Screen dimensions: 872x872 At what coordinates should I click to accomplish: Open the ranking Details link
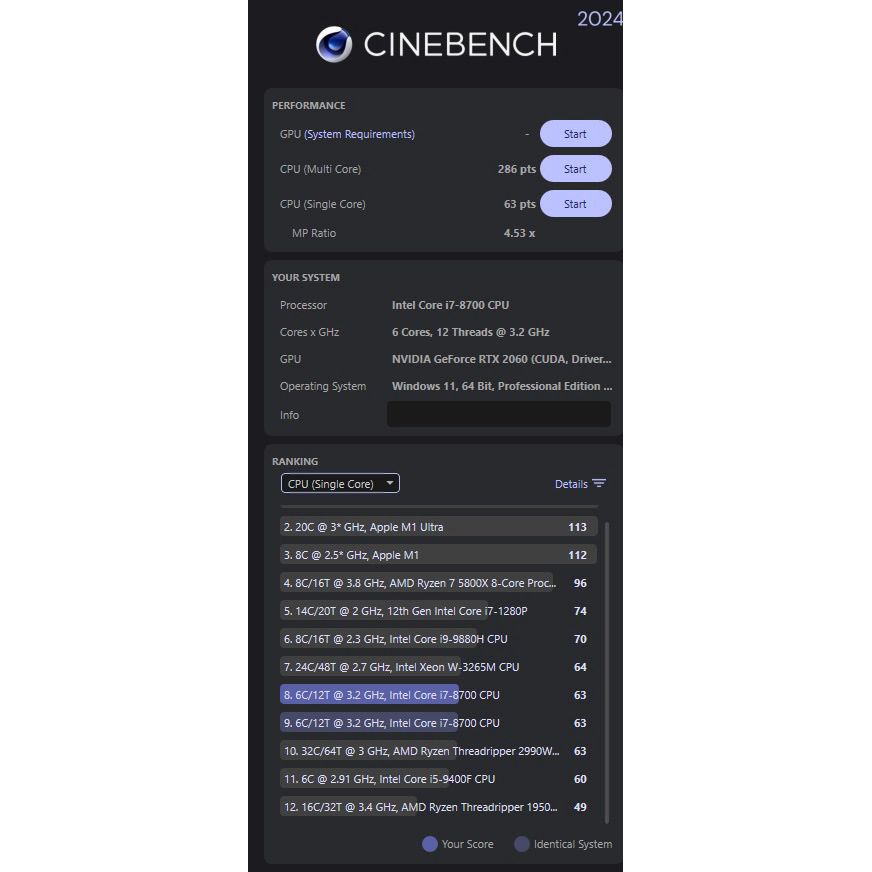pos(571,484)
